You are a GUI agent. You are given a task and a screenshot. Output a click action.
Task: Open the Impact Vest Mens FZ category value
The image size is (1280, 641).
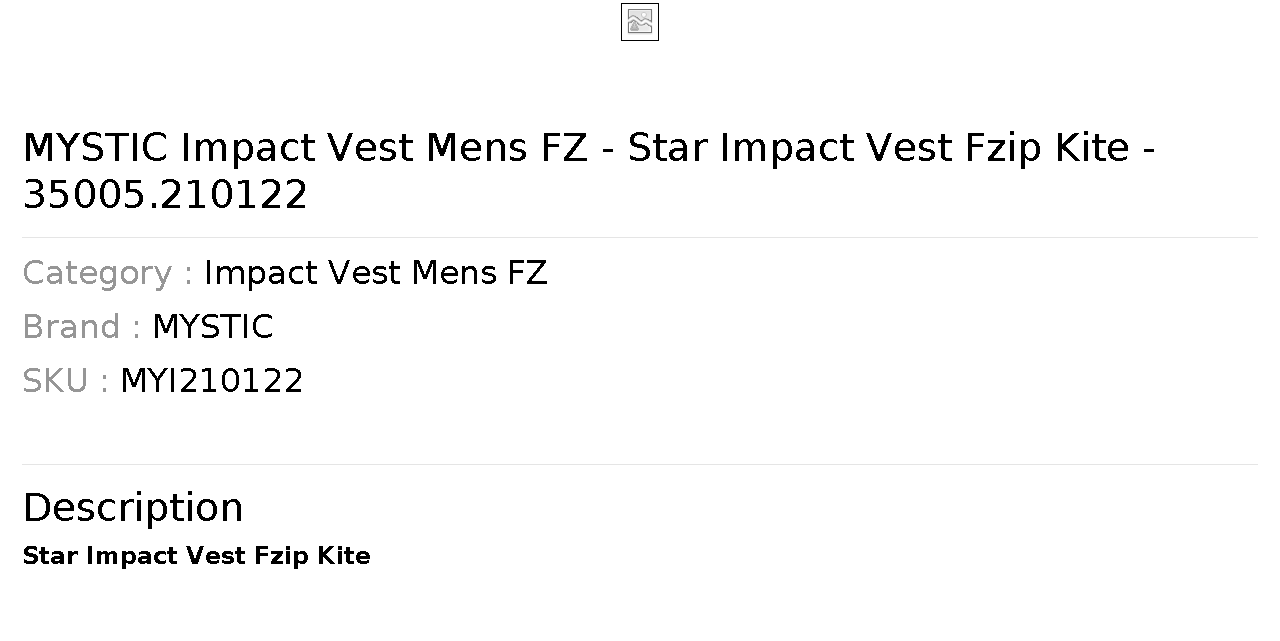coord(376,273)
